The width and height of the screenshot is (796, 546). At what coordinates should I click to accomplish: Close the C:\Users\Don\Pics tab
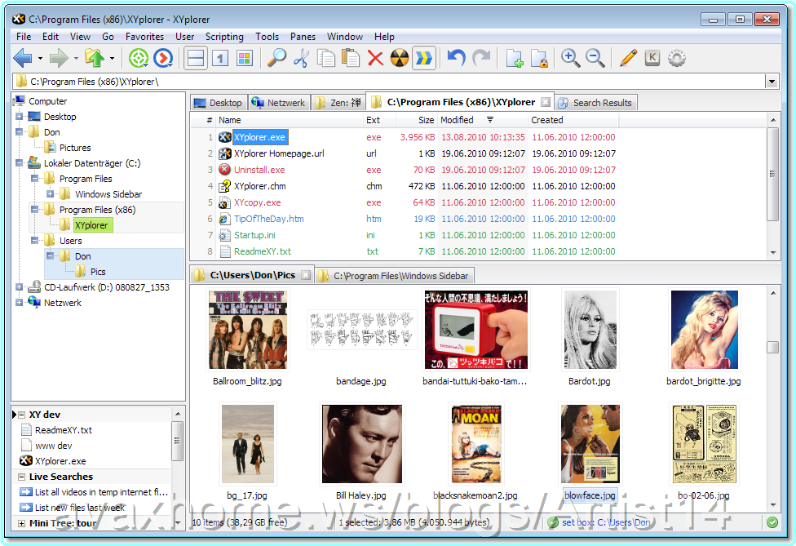coord(306,275)
